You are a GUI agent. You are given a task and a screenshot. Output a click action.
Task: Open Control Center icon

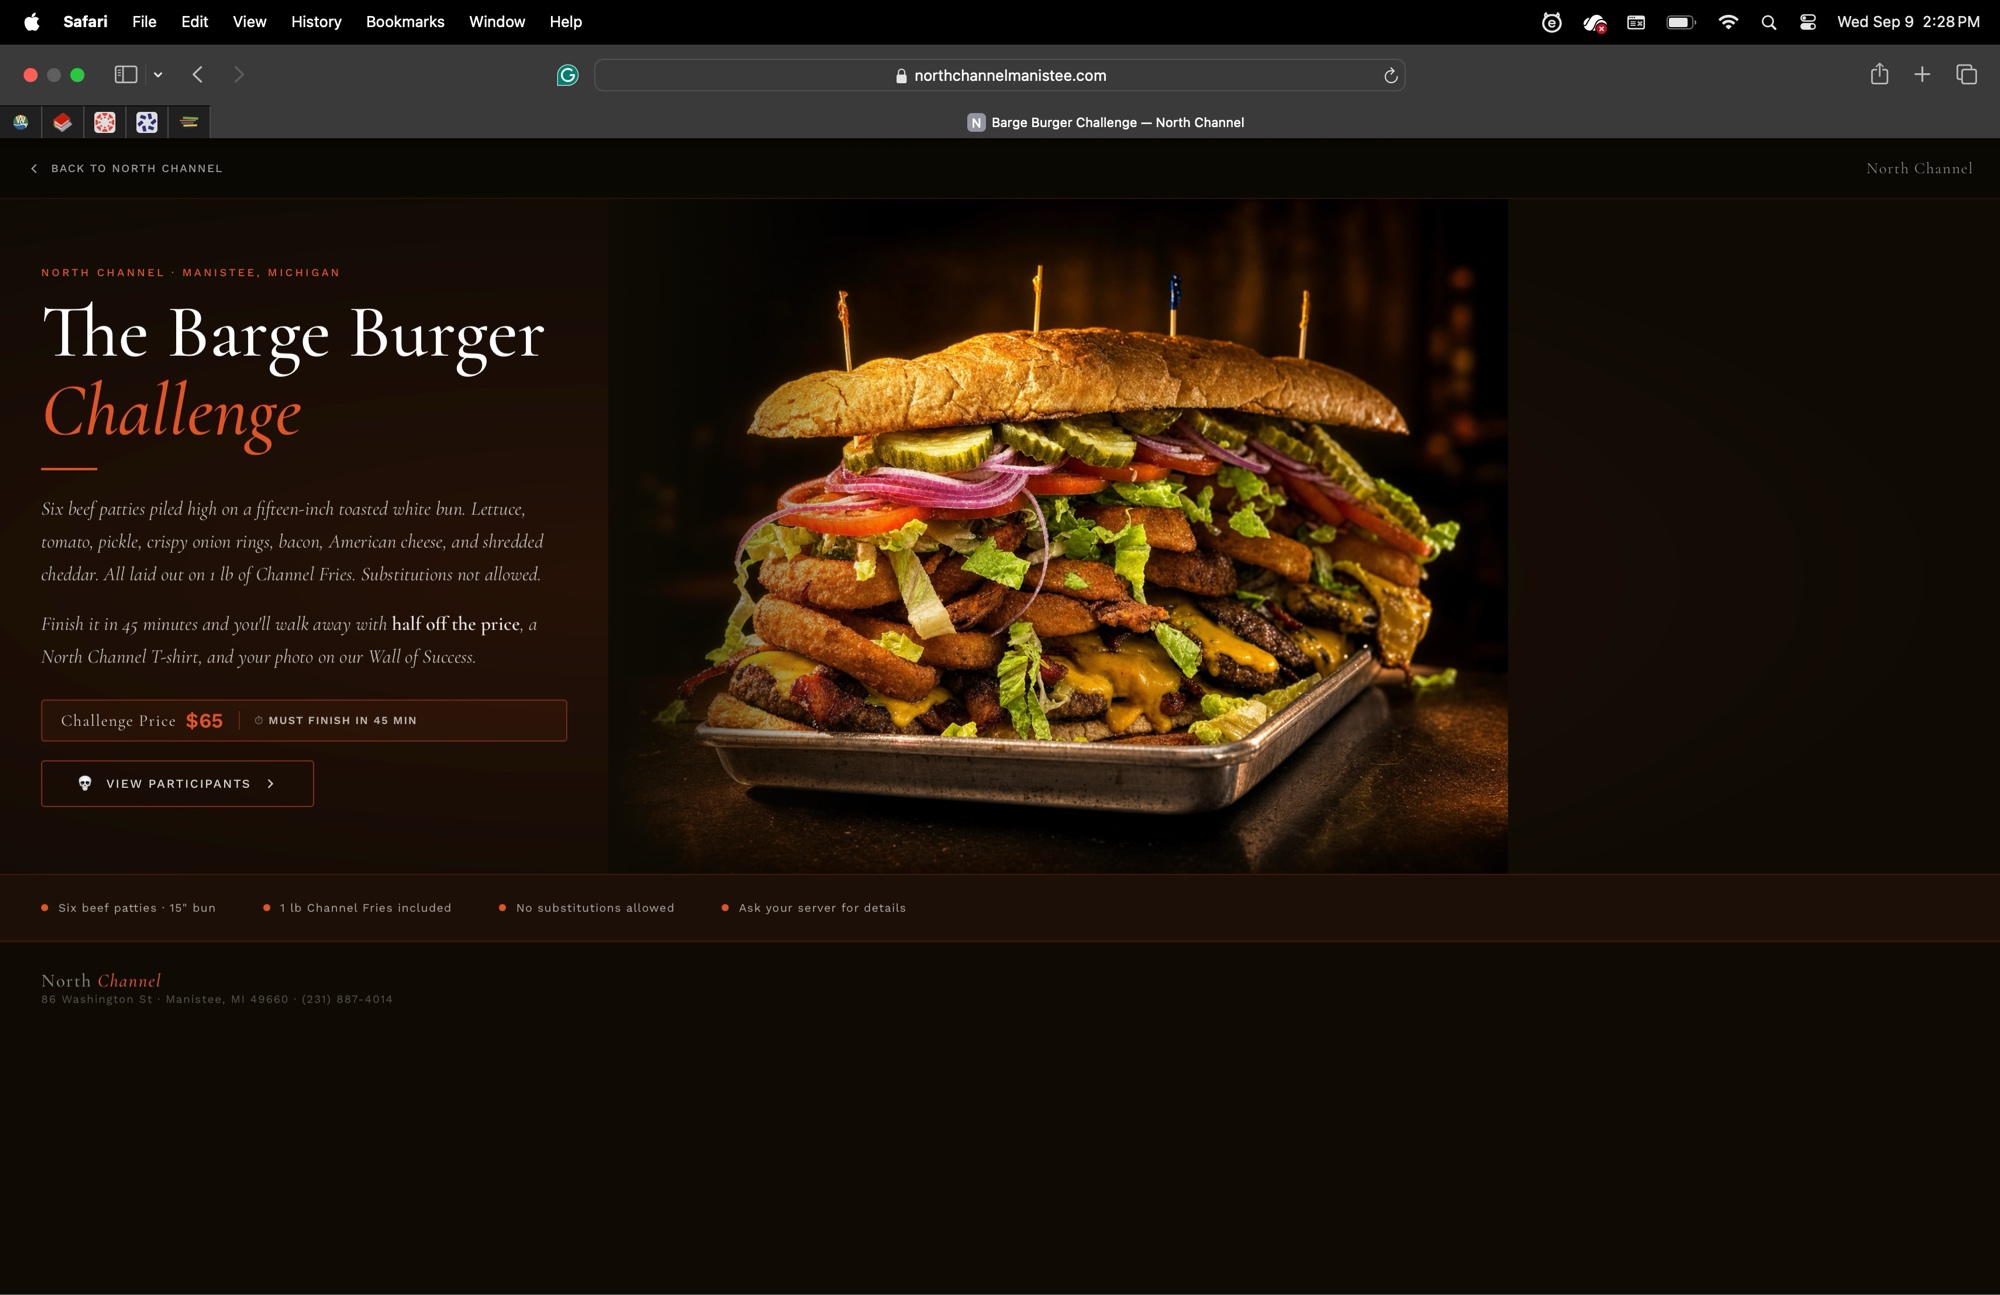click(1808, 22)
